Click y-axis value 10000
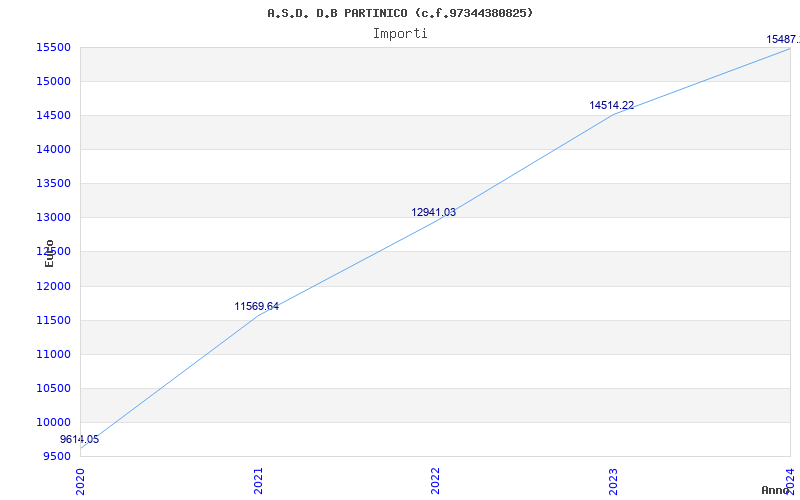The height and width of the screenshot is (500, 800). coord(53,422)
